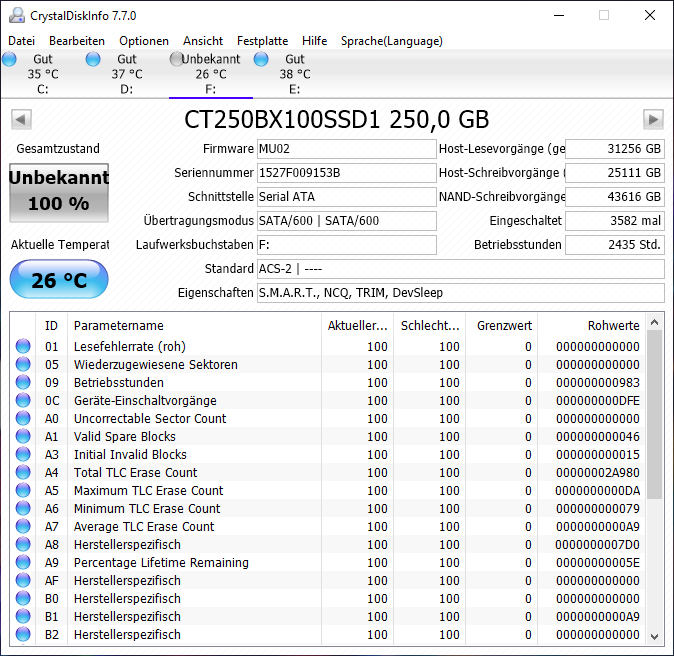Go to next disk with right arrow
Image resolution: width=674 pixels, height=656 pixels.
653,120
